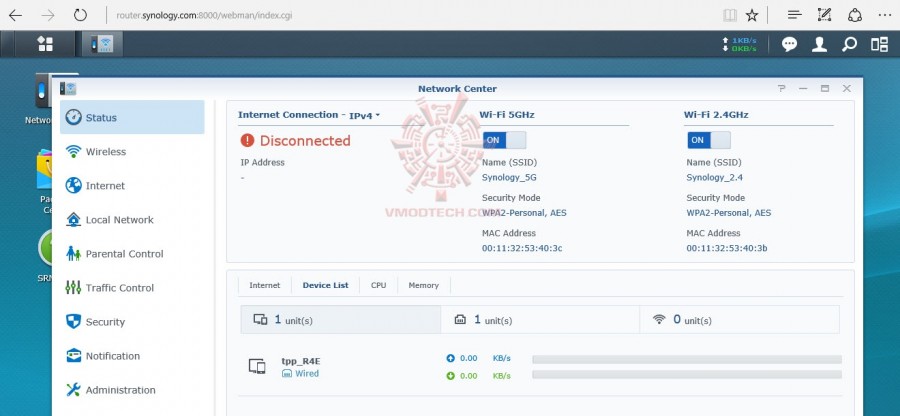Click the Synology_5G SSID link
Image resolution: width=900 pixels, height=416 pixels.
[509, 177]
